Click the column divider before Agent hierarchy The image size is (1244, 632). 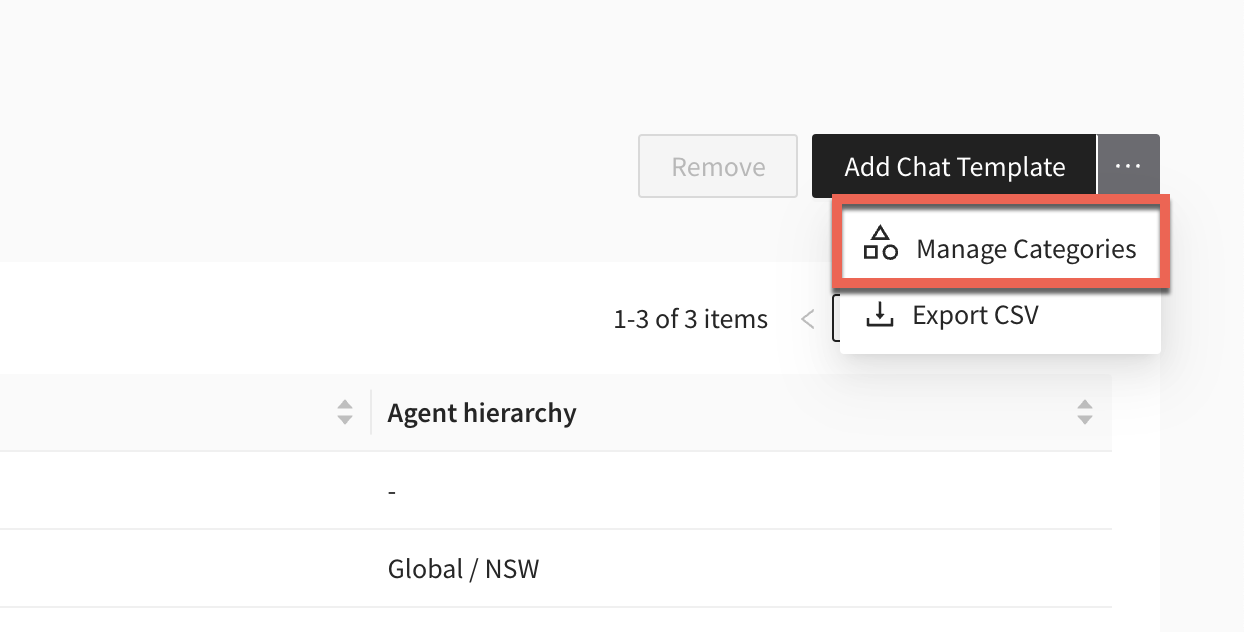[371, 412]
